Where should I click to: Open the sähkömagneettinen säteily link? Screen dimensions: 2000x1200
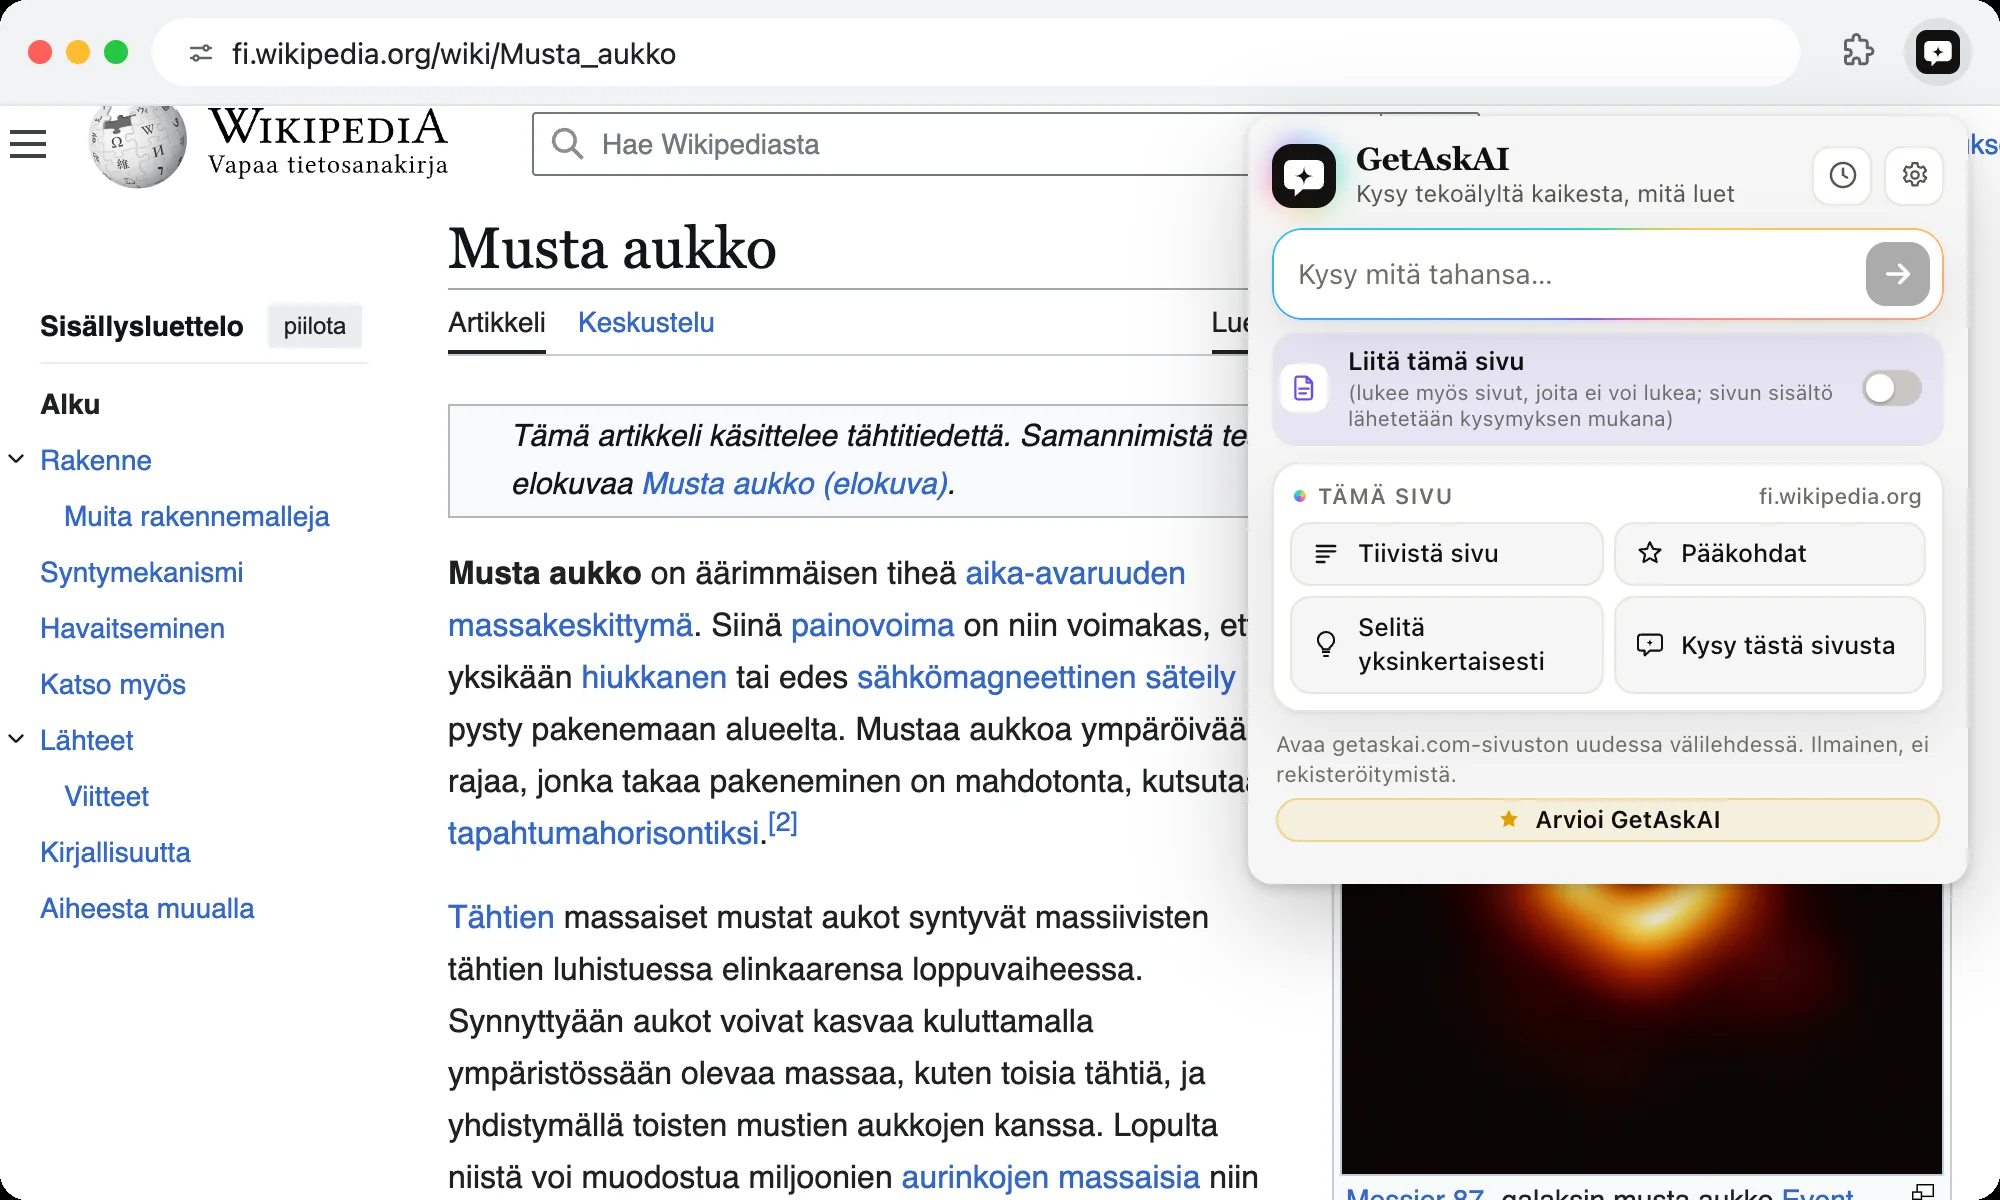point(1046,677)
